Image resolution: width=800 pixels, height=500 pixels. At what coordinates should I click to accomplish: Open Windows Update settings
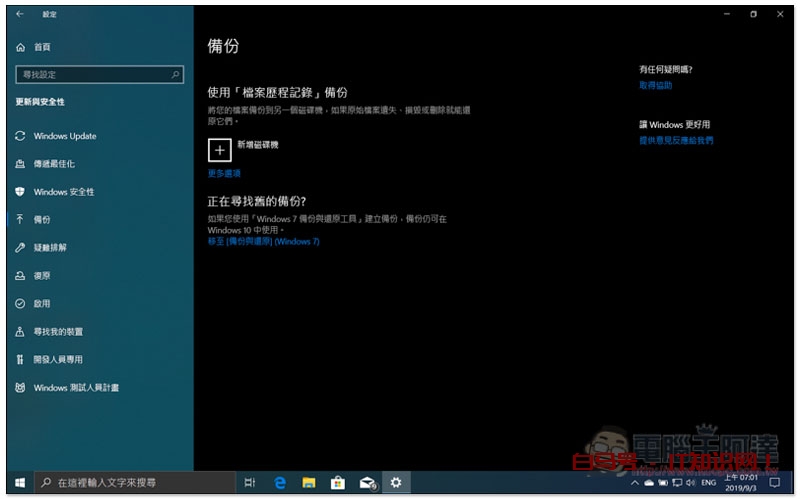[65, 136]
